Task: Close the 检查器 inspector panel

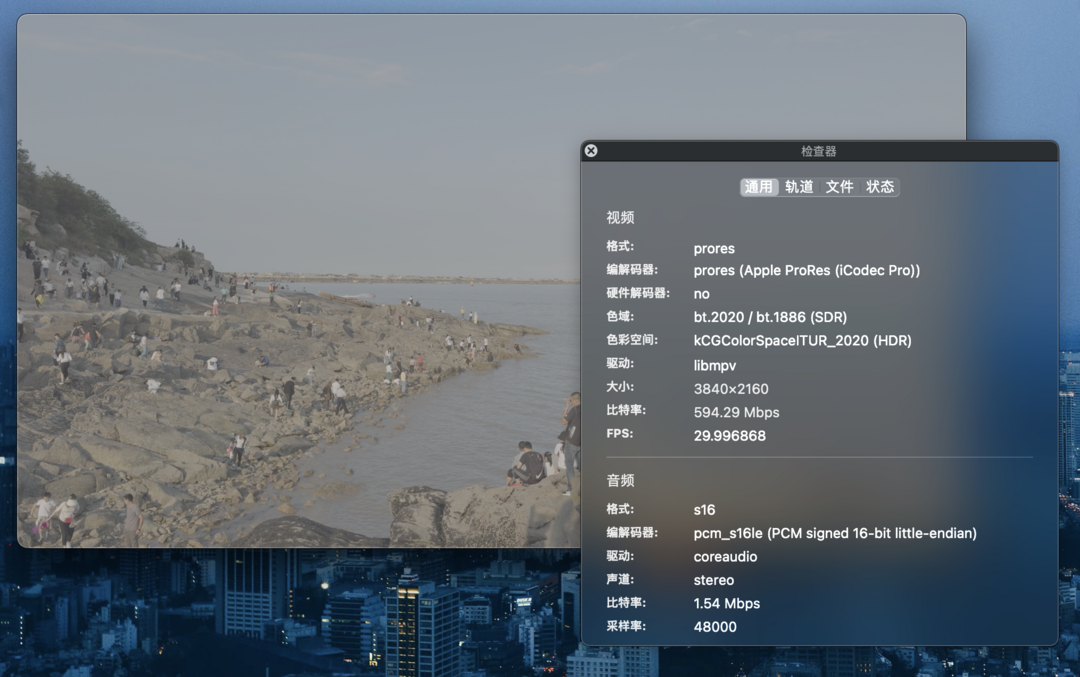Action: point(591,151)
